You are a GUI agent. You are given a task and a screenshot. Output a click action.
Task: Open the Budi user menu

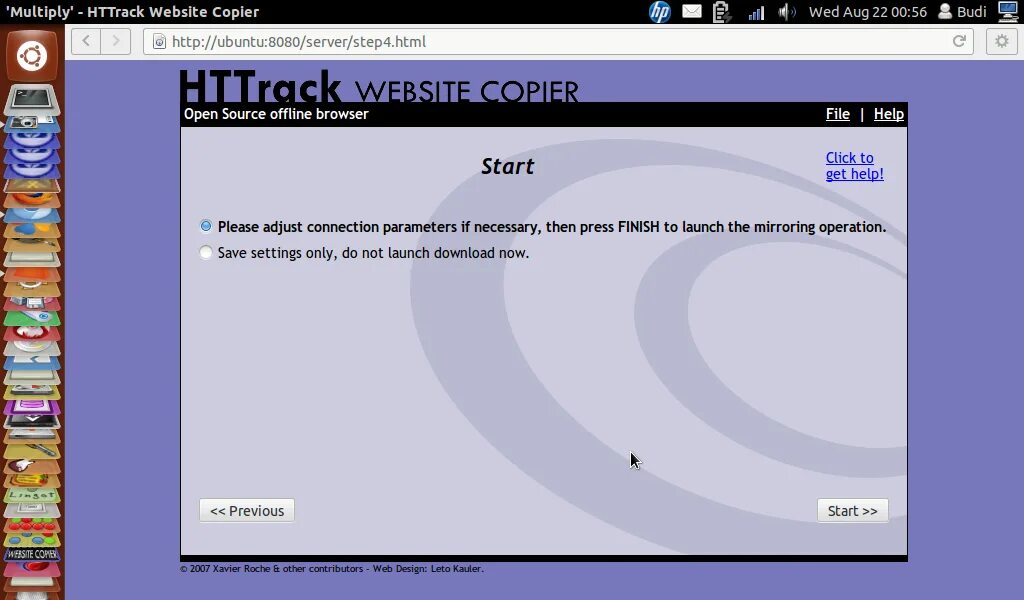point(963,12)
